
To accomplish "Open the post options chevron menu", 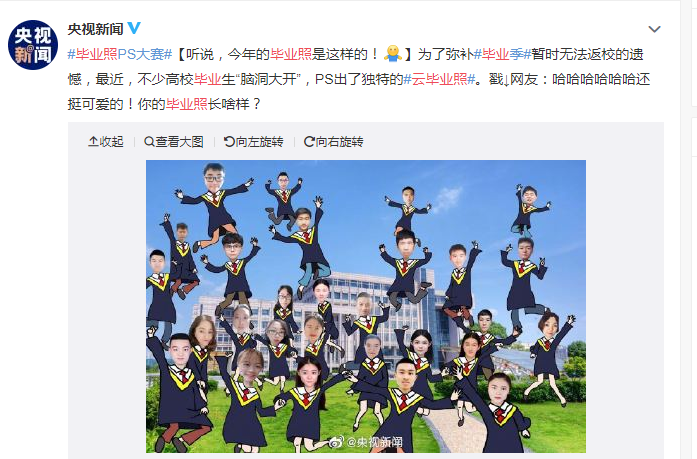I will coord(654,29).
